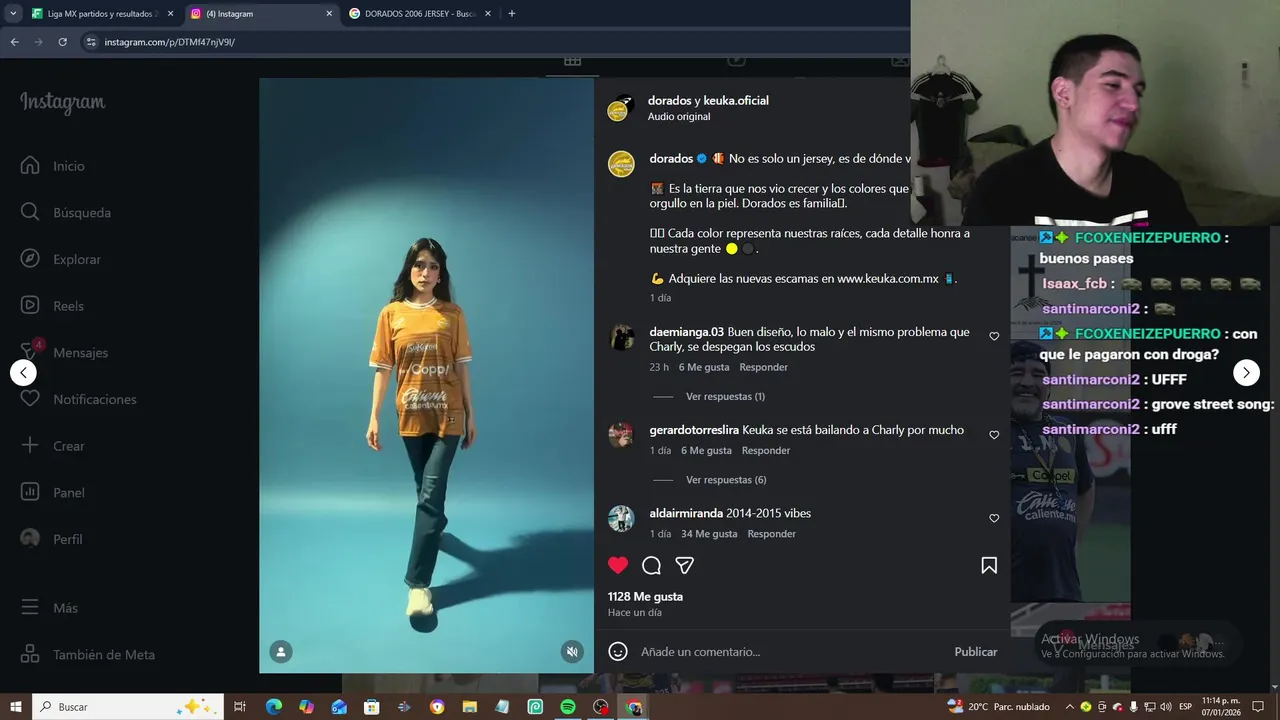Switch to the DORADOS 2006 JERSEY tab
The height and width of the screenshot is (720, 1280).
(x=420, y=14)
